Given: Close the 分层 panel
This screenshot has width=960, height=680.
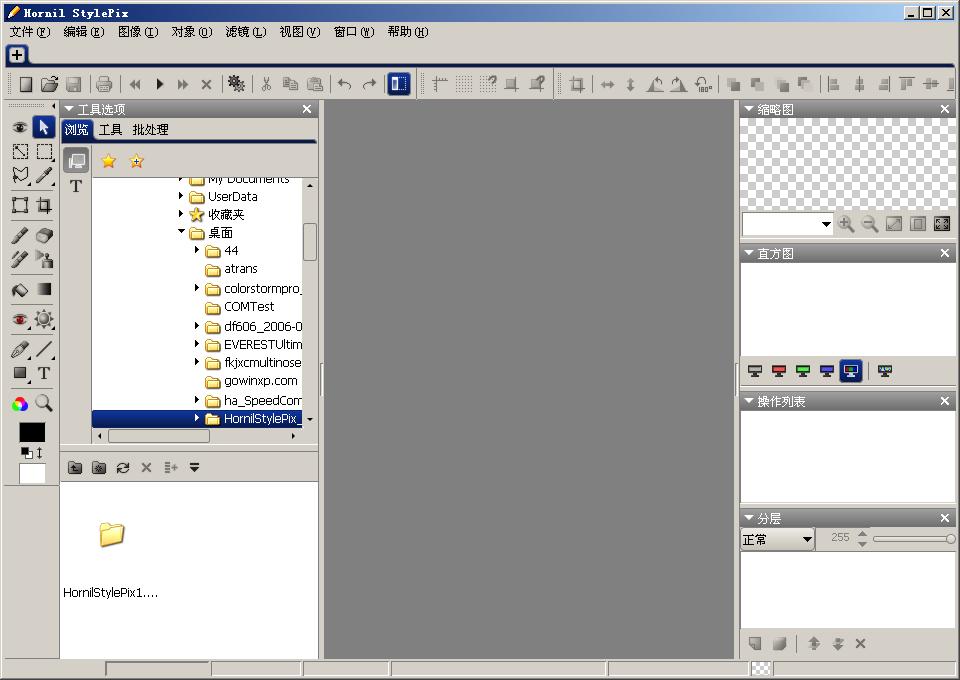Looking at the screenshot, I should tap(945, 518).
